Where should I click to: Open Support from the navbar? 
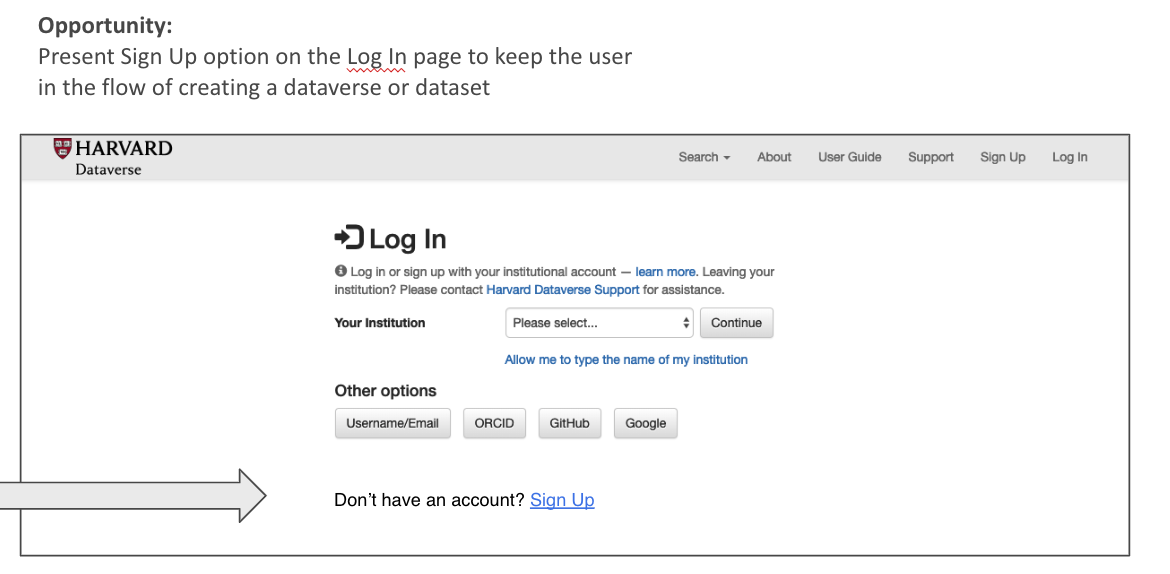930,157
